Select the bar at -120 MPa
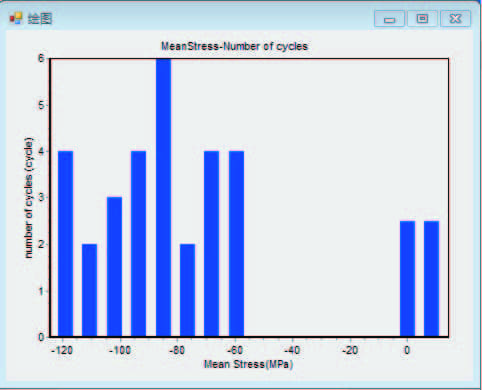This screenshot has width=482, height=390. 65,244
